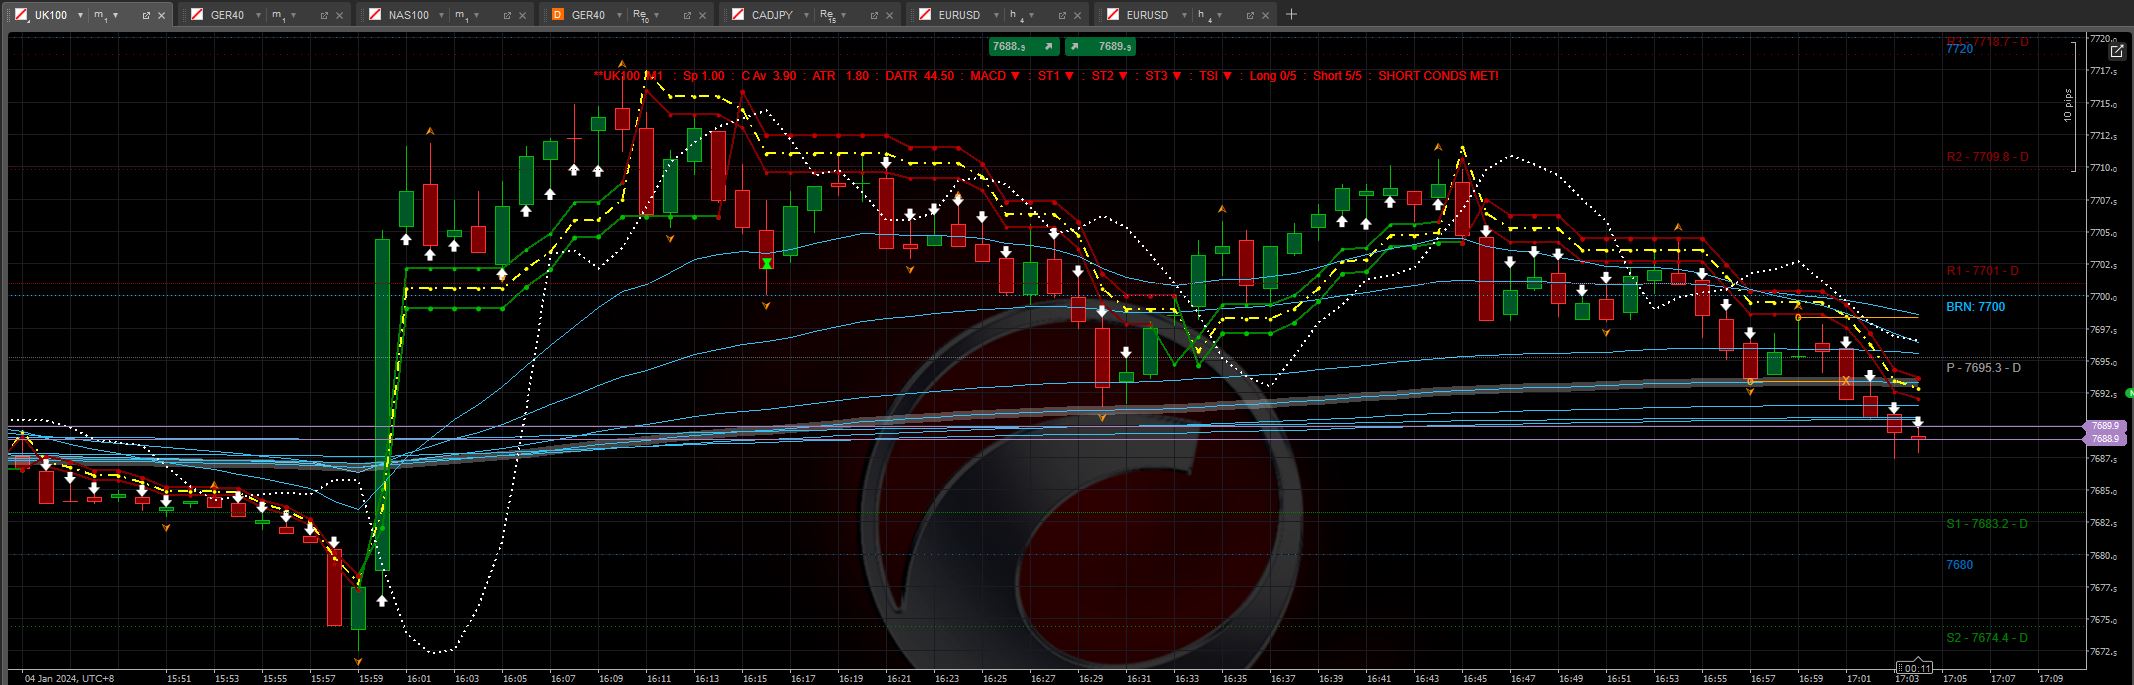Close the GER40 Re10 chart tab
Screen dimensions: 2134x685
click(x=702, y=16)
